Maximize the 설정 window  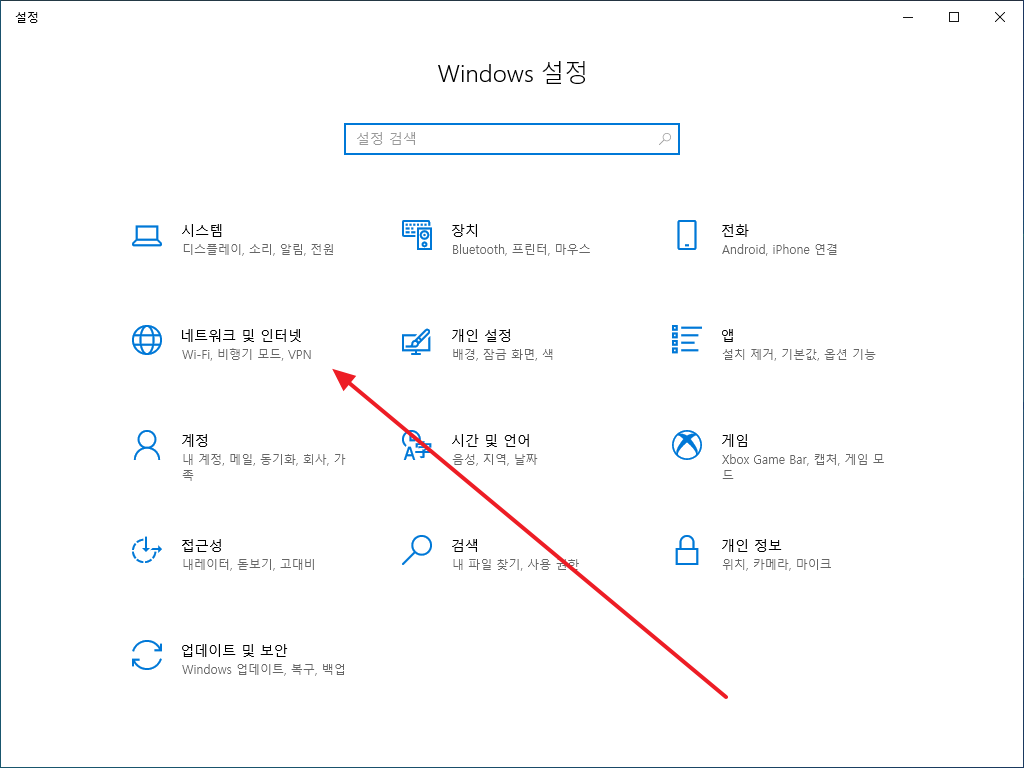click(953, 17)
